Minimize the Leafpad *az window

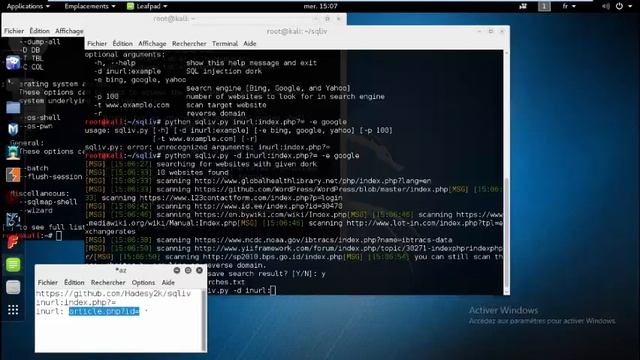coord(177,270)
